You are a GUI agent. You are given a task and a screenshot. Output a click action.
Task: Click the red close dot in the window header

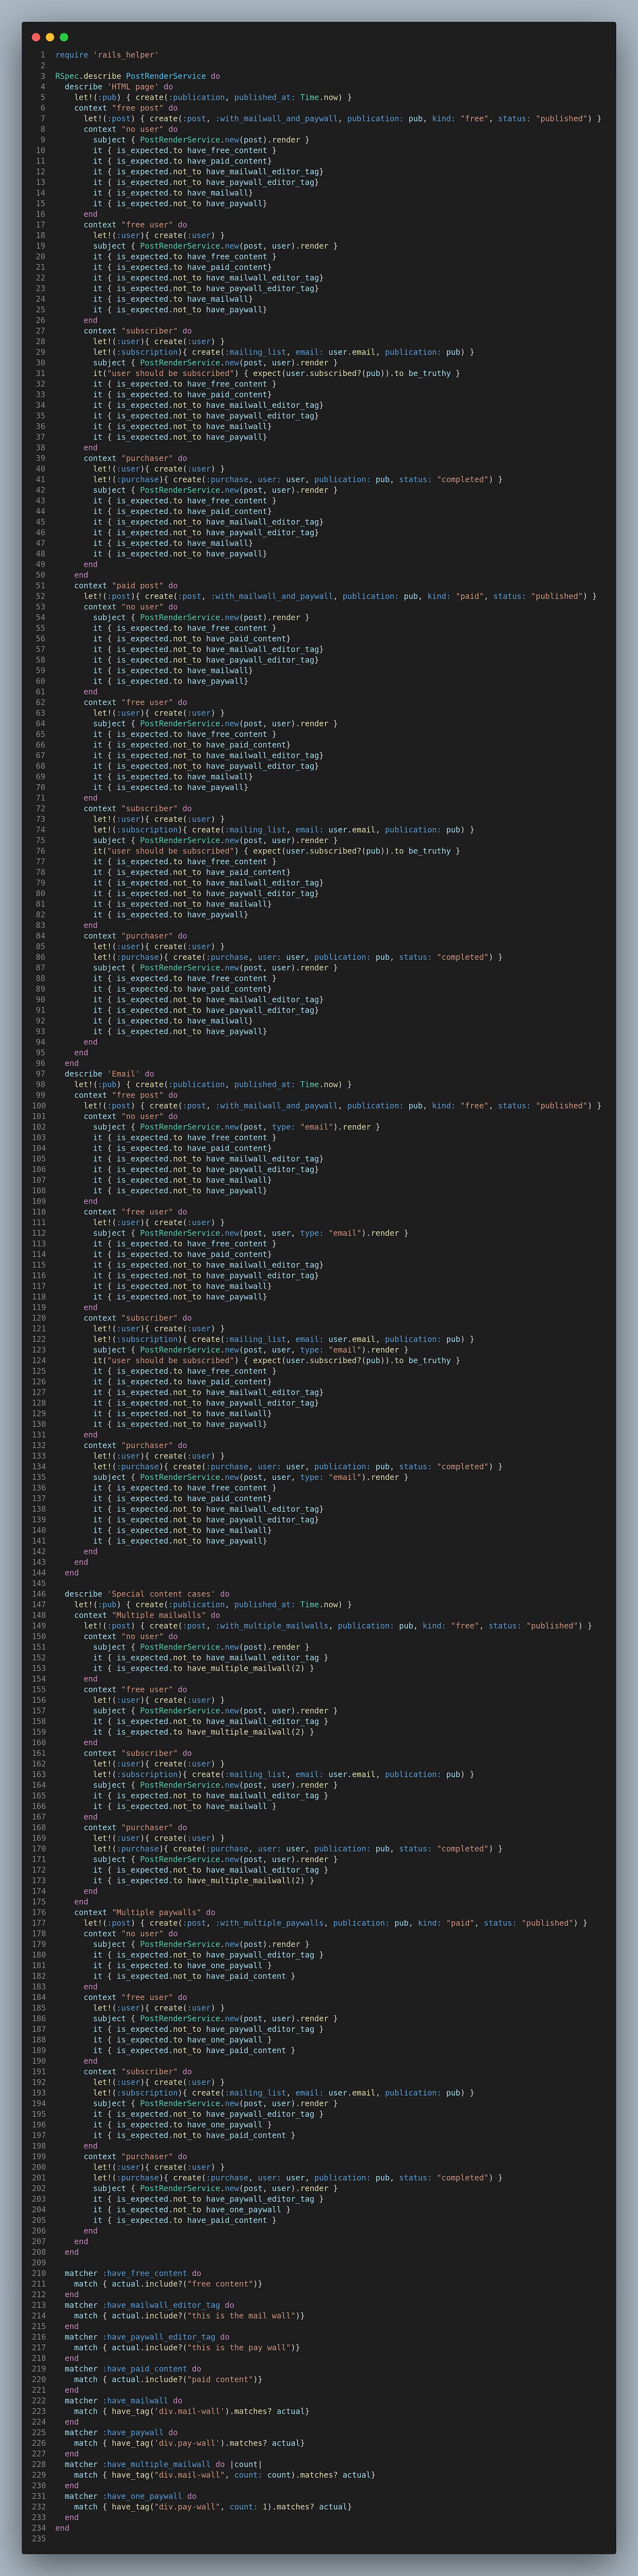(36, 37)
